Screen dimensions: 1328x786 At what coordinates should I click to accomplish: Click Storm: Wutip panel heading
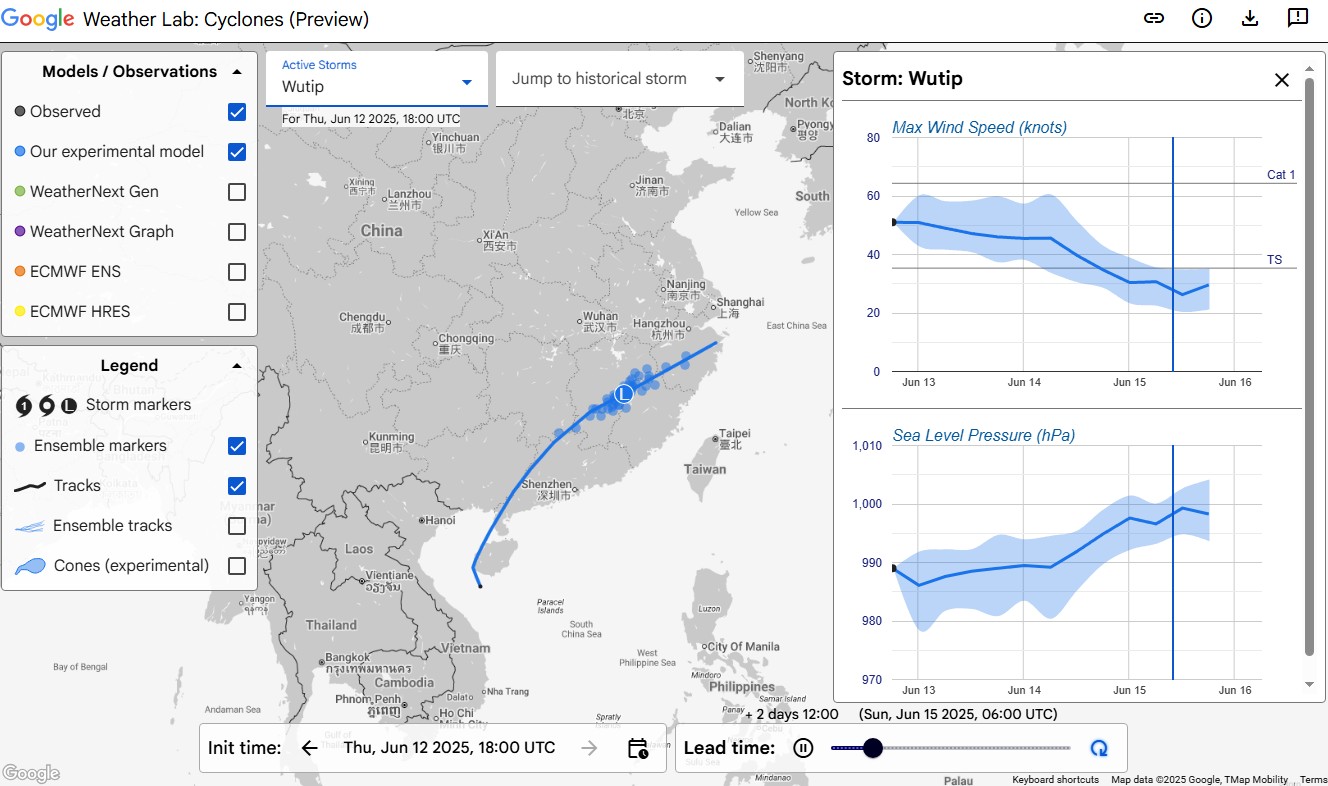click(902, 79)
